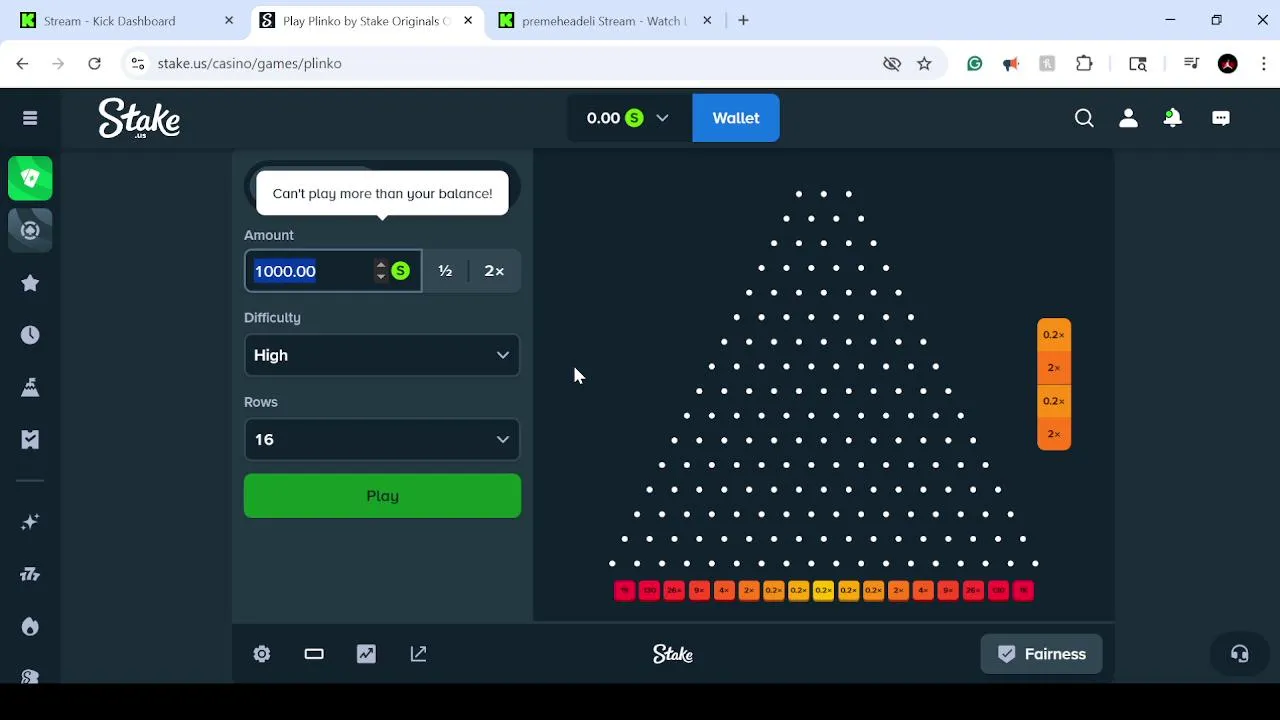The image size is (1280, 720).
Task: Open the Fairness button
Action: click(x=1042, y=654)
